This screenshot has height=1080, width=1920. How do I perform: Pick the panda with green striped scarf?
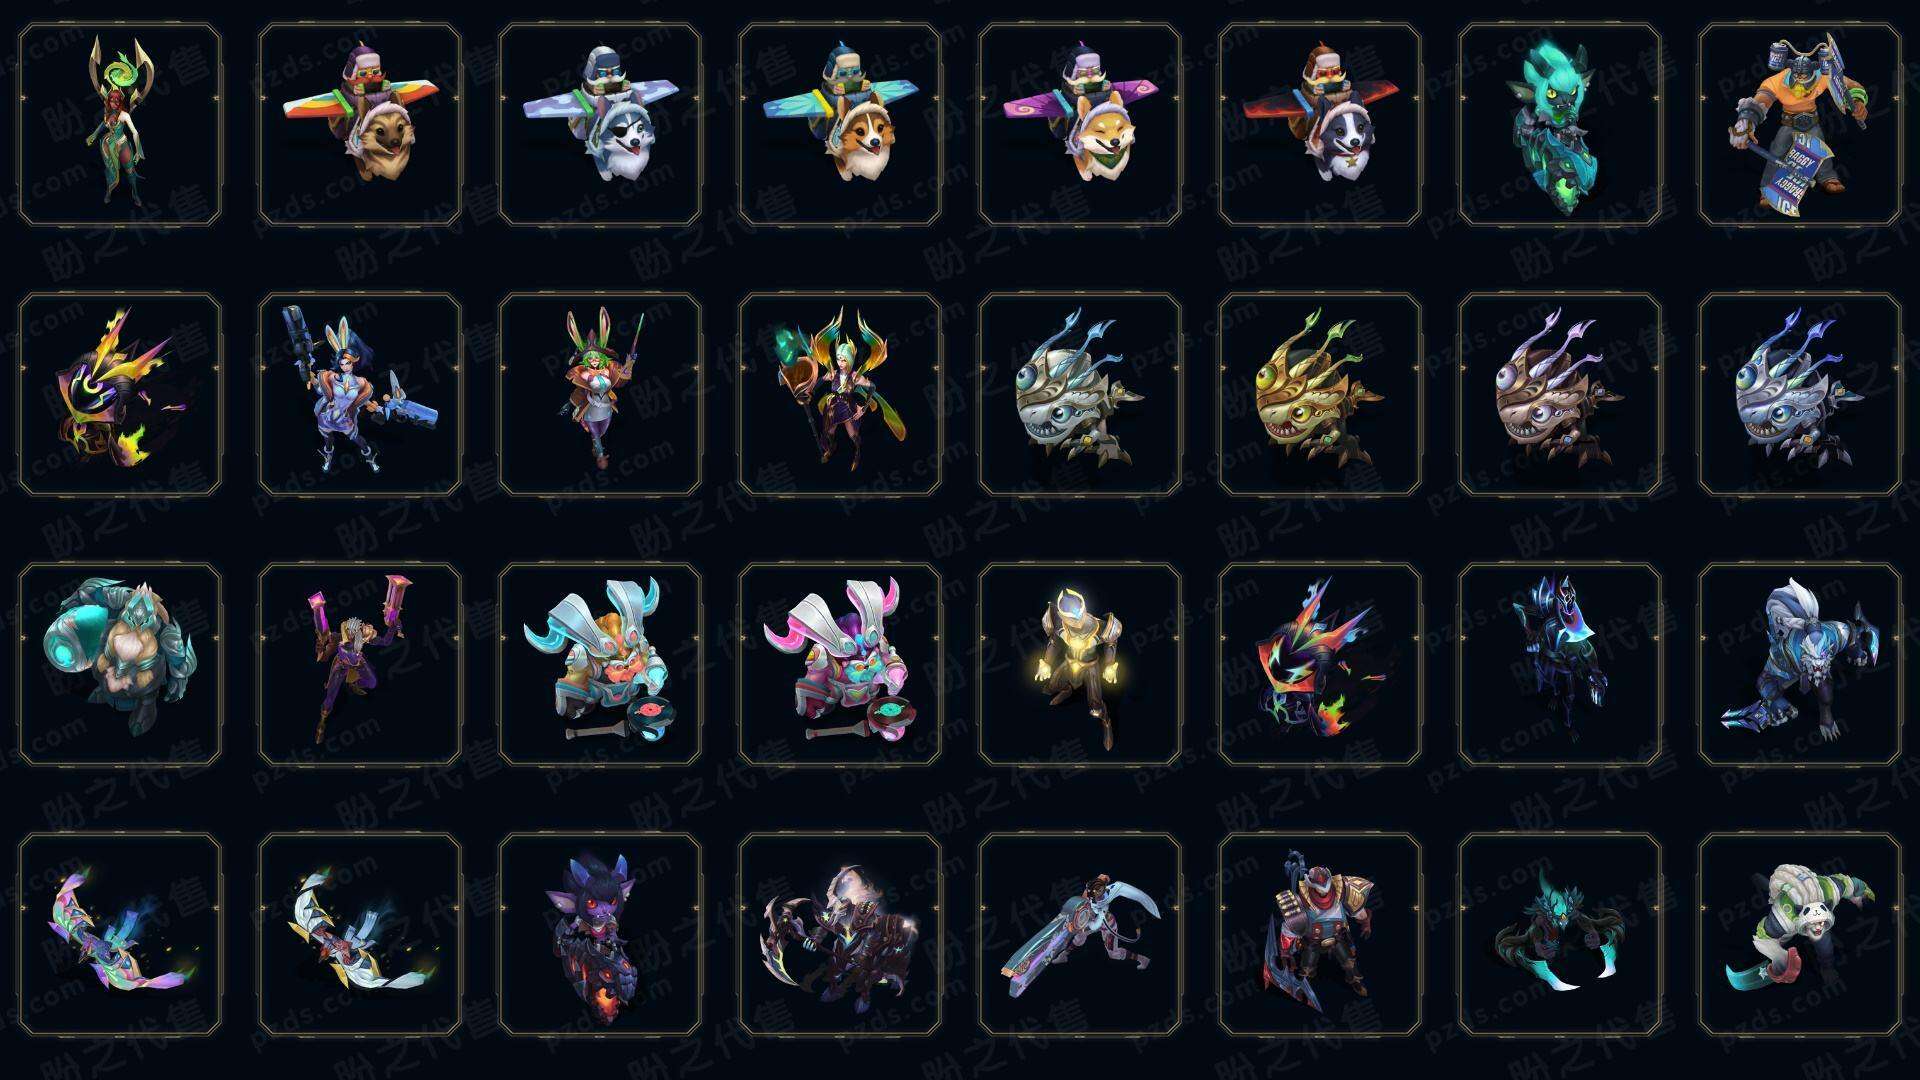(x=1800, y=934)
